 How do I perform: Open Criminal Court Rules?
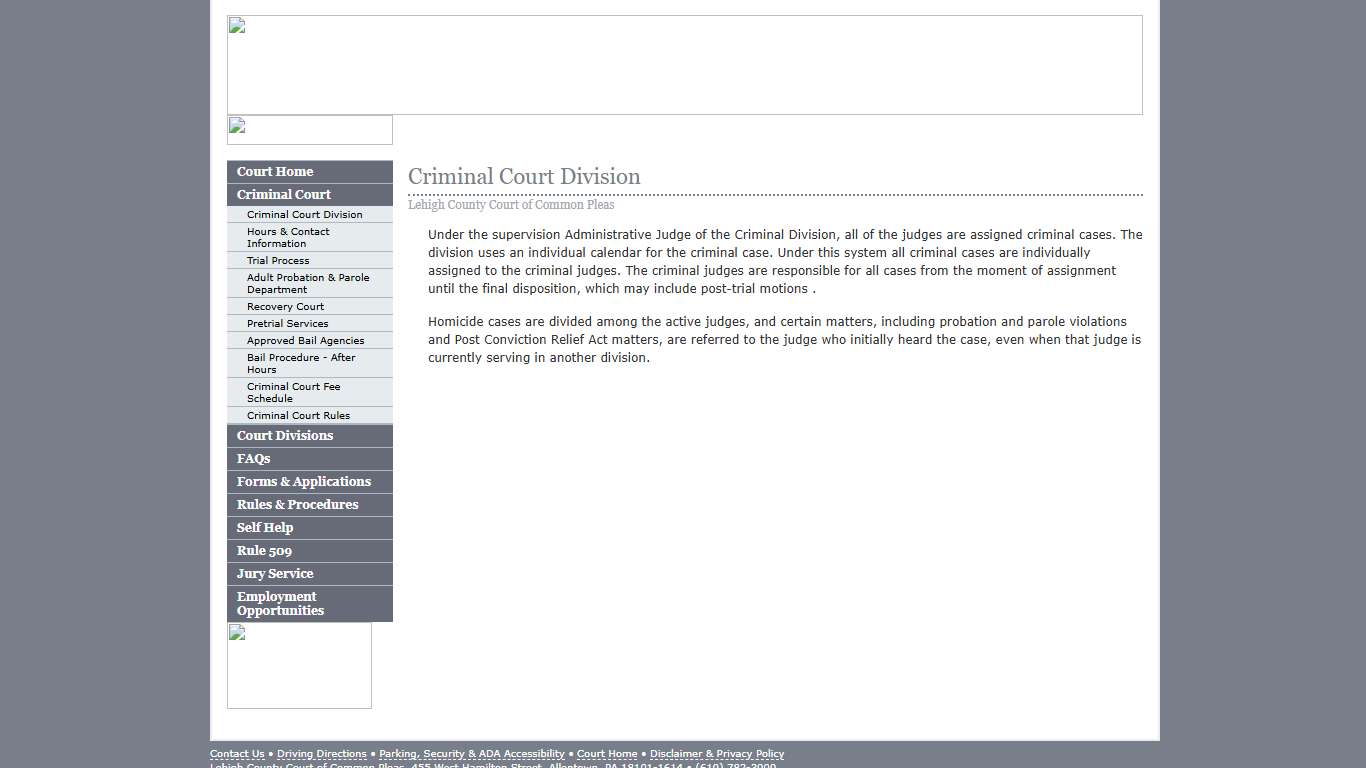pyautogui.click(x=298, y=415)
